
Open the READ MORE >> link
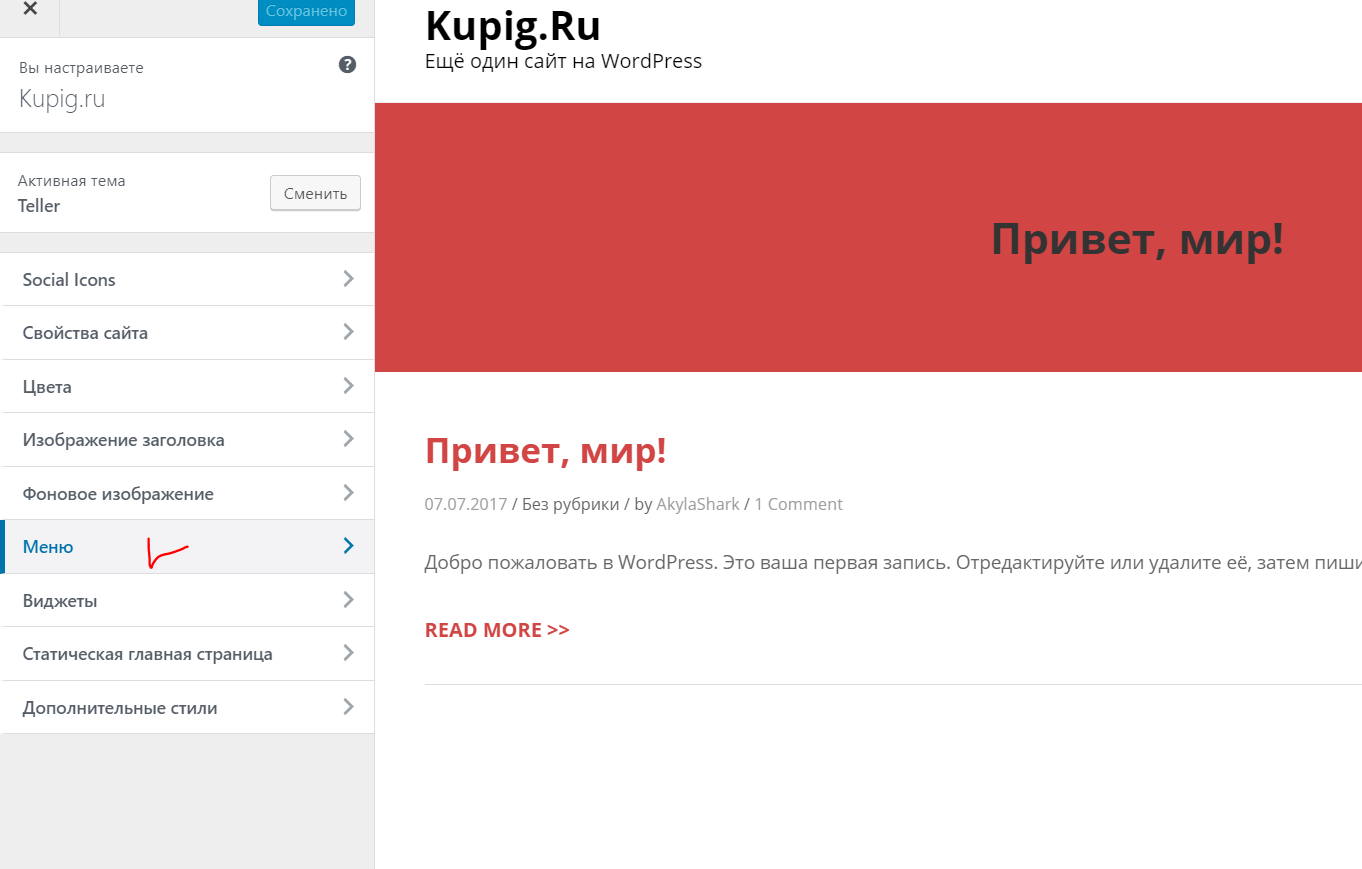click(497, 630)
